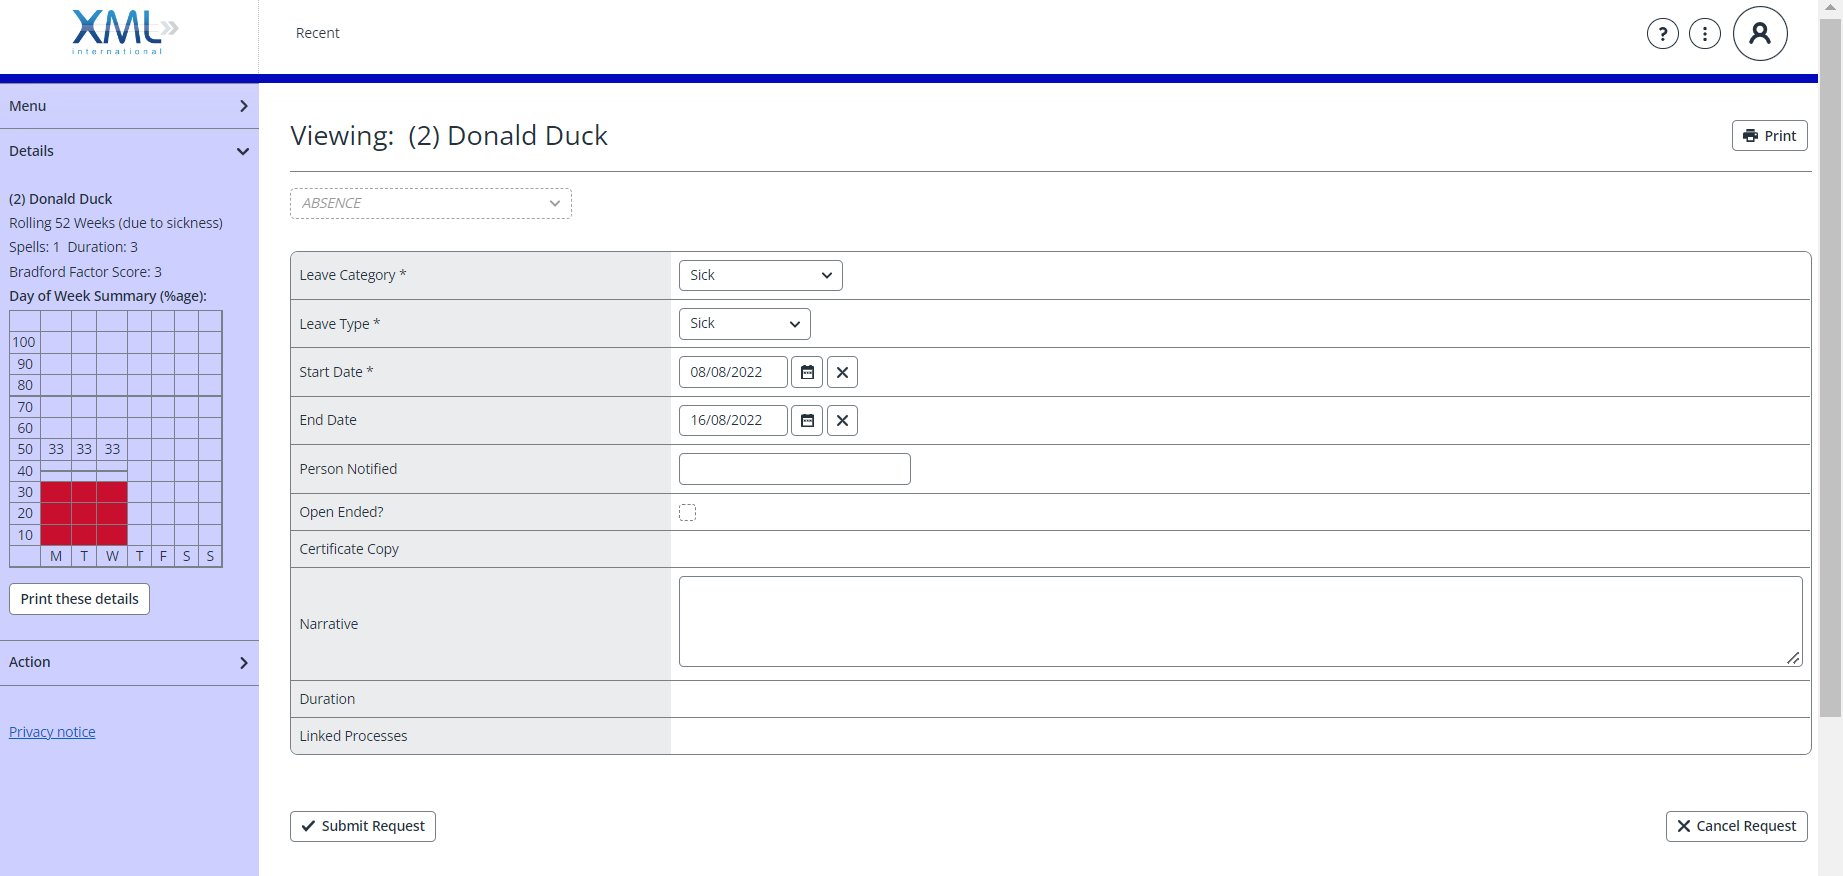Click the red Monday bar in chart
The height and width of the screenshot is (876, 1843).
pyautogui.click(x=56, y=513)
